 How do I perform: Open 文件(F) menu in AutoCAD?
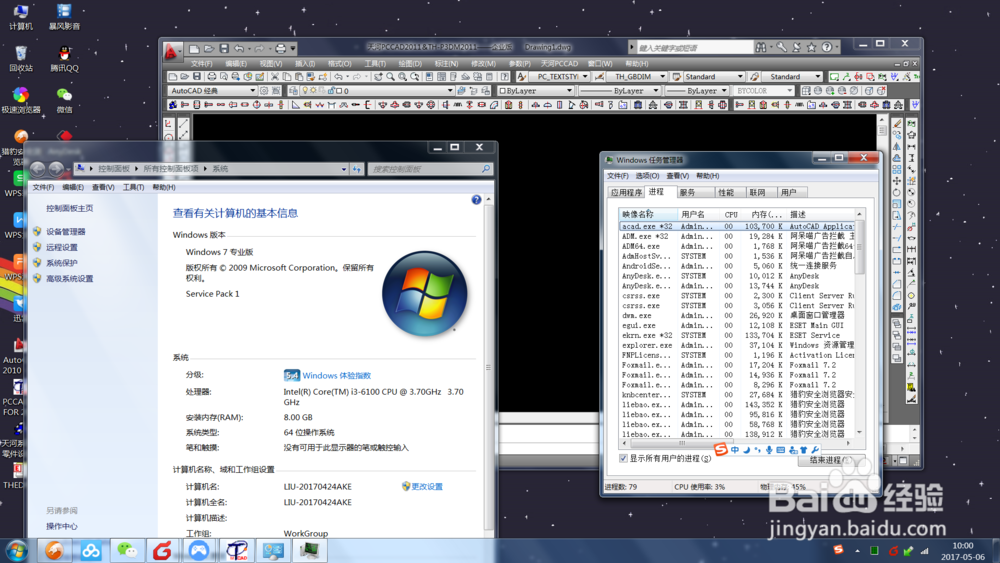tap(202, 64)
